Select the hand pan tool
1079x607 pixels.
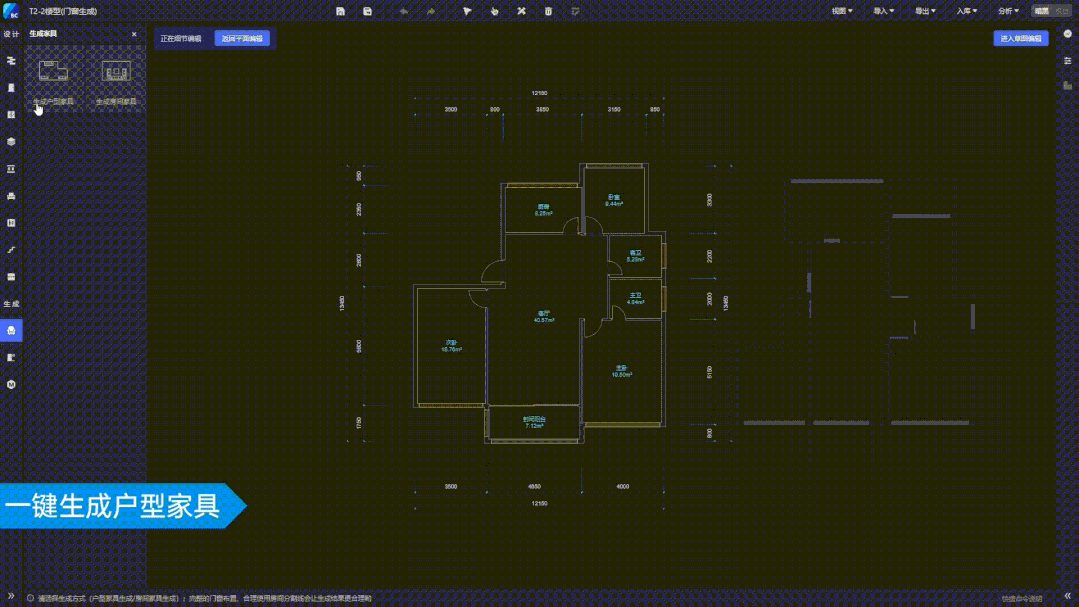click(x=494, y=11)
